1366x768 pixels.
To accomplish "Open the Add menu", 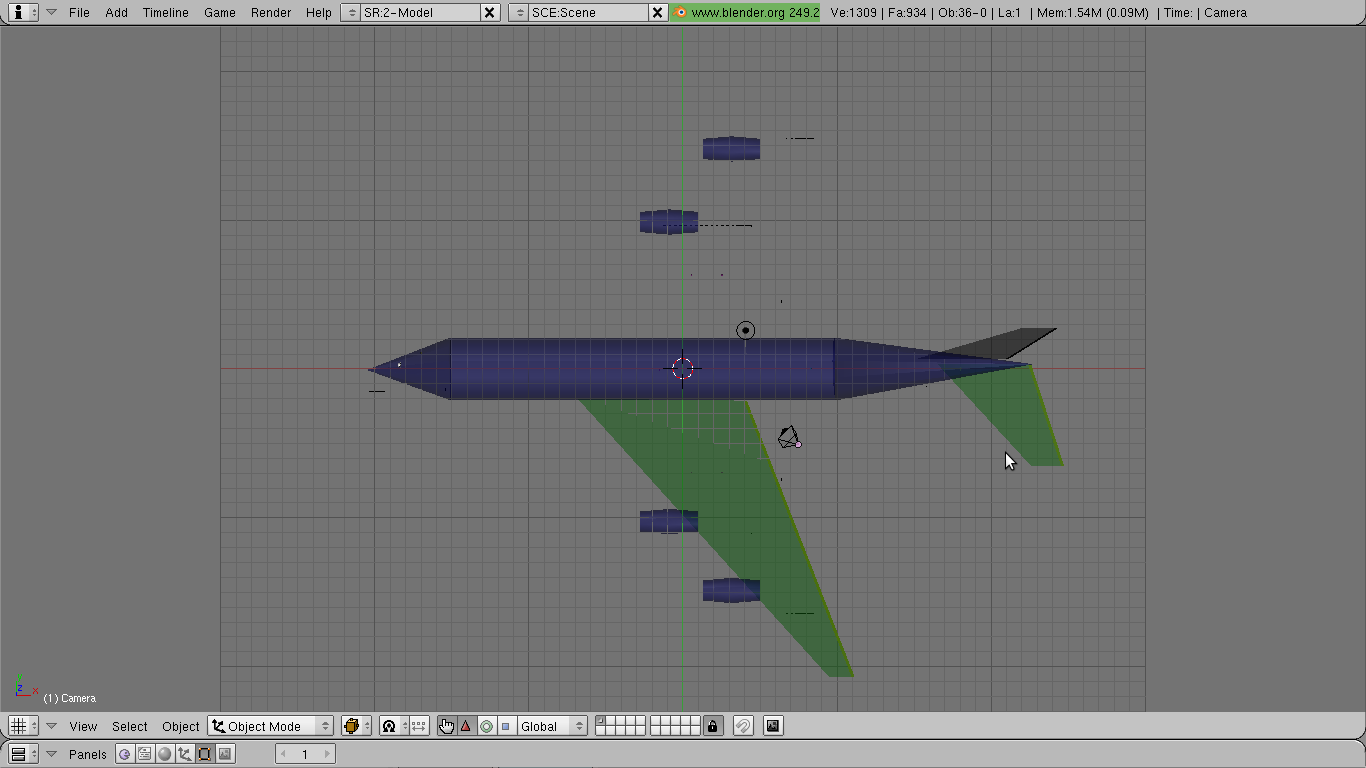I will click(117, 12).
